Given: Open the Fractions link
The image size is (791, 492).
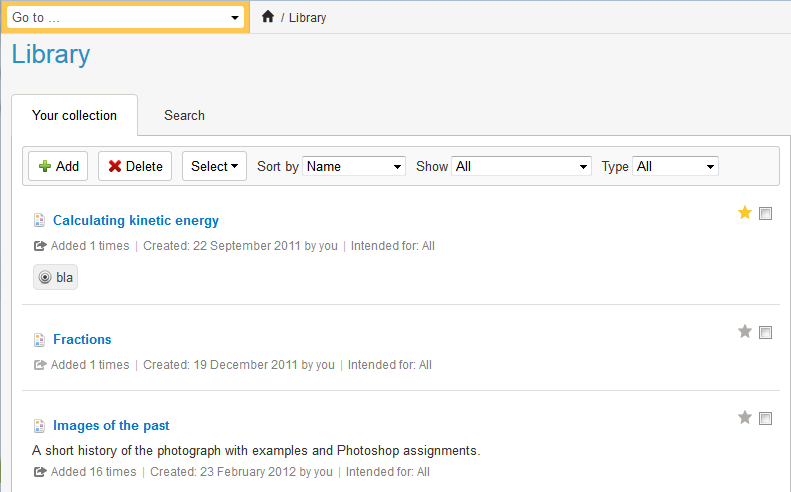Looking at the screenshot, I should (x=82, y=339).
